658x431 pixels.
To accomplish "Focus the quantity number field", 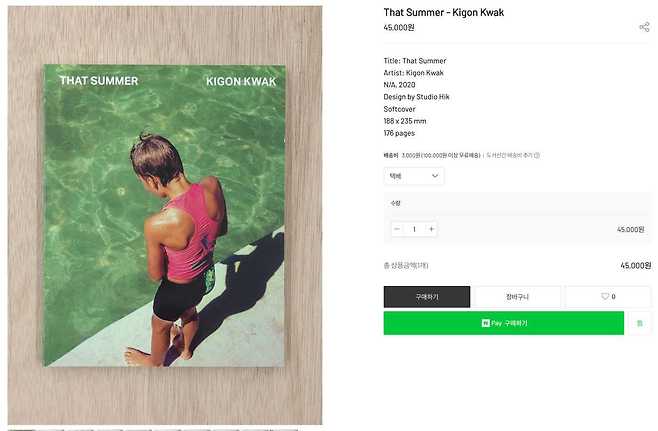I will coord(414,229).
